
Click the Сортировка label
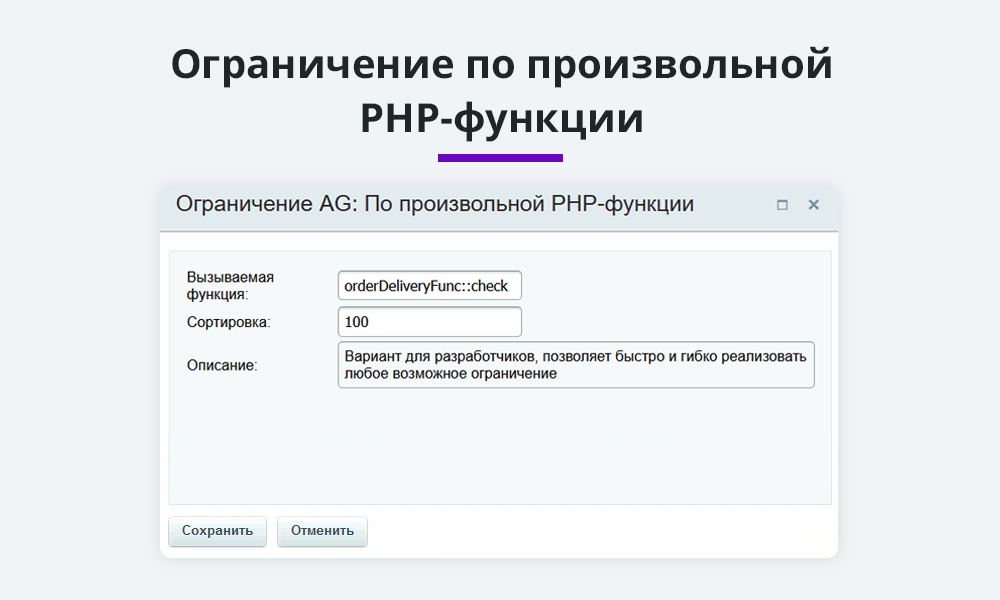click(229, 322)
